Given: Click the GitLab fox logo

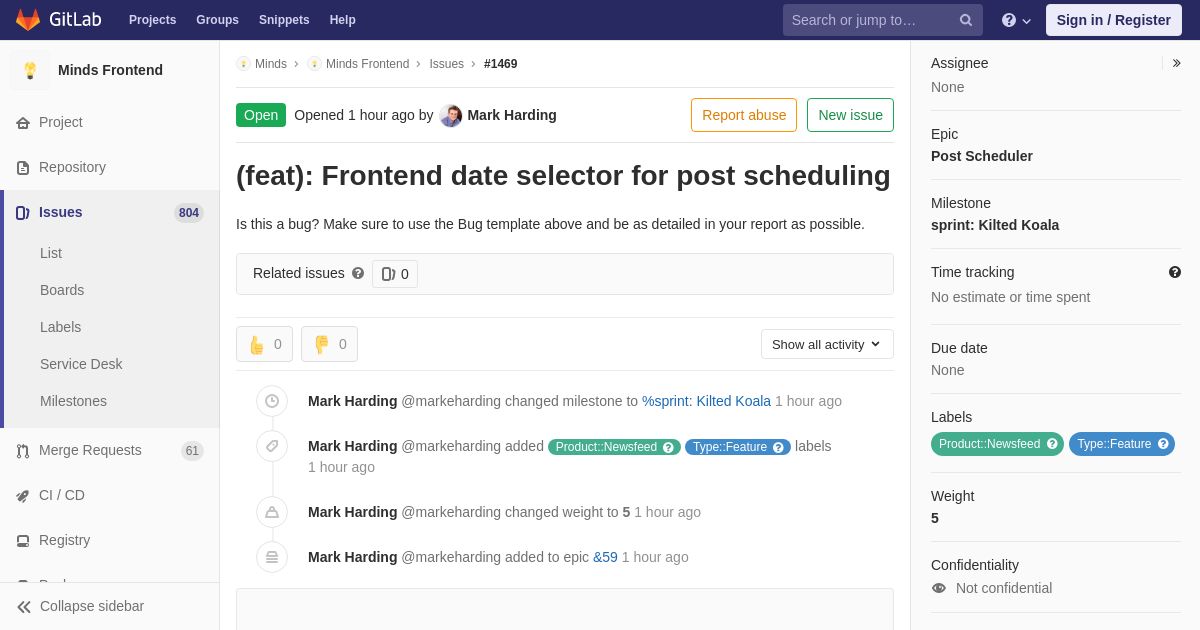Looking at the screenshot, I should point(28,20).
